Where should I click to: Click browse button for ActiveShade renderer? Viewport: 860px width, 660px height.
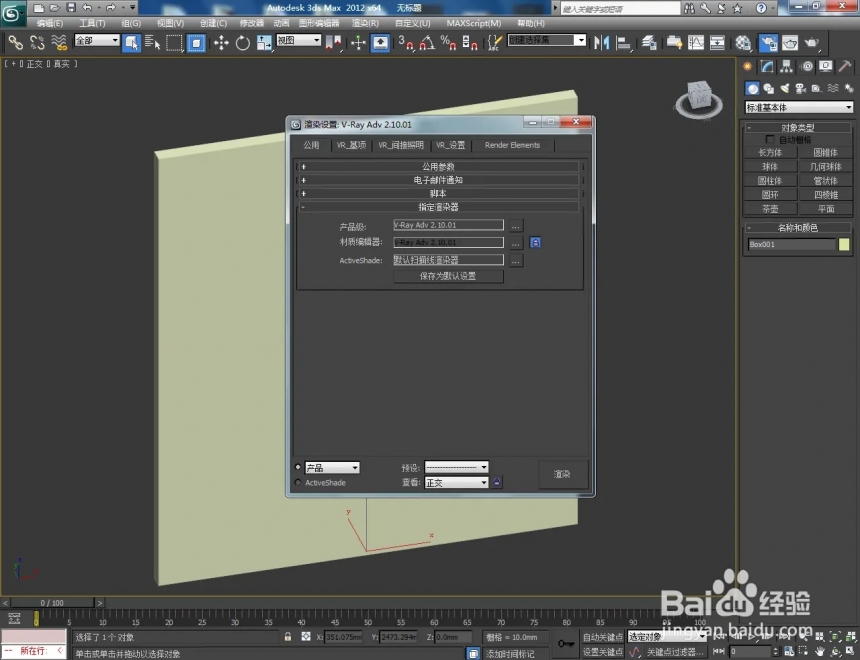pyautogui.click(x=516, y=261)
